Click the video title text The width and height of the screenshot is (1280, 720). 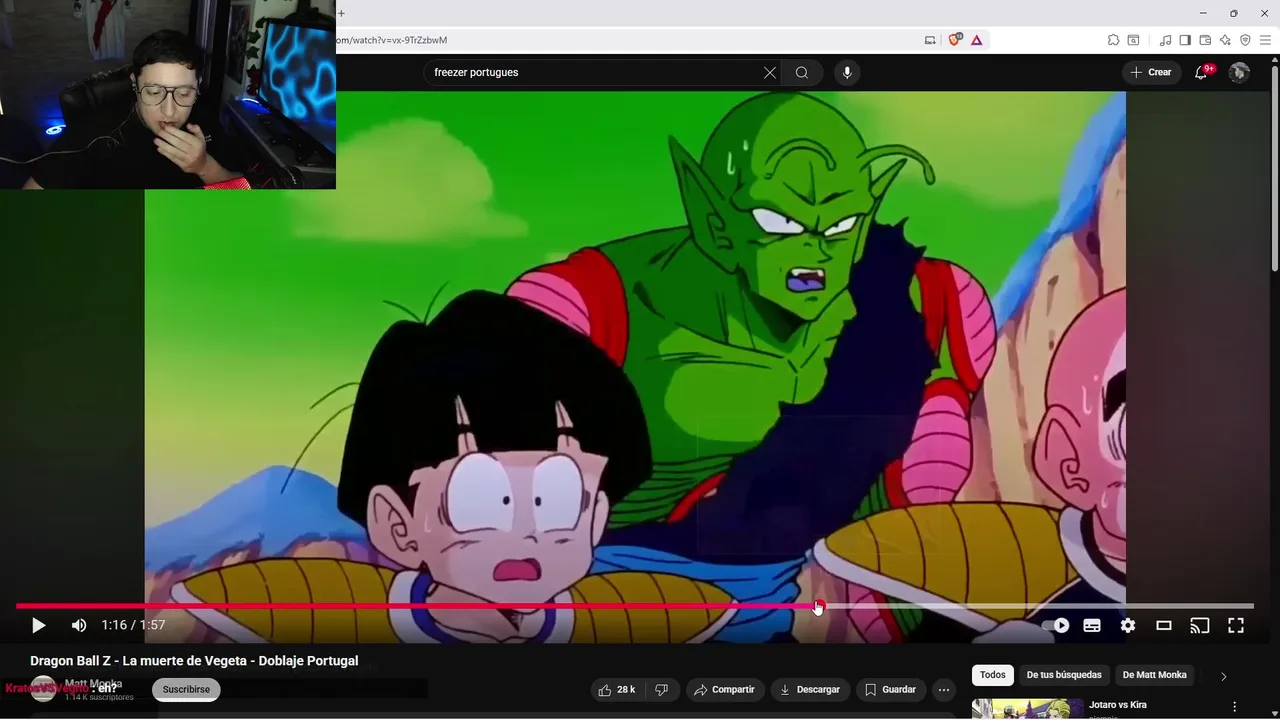click(194, 661)
